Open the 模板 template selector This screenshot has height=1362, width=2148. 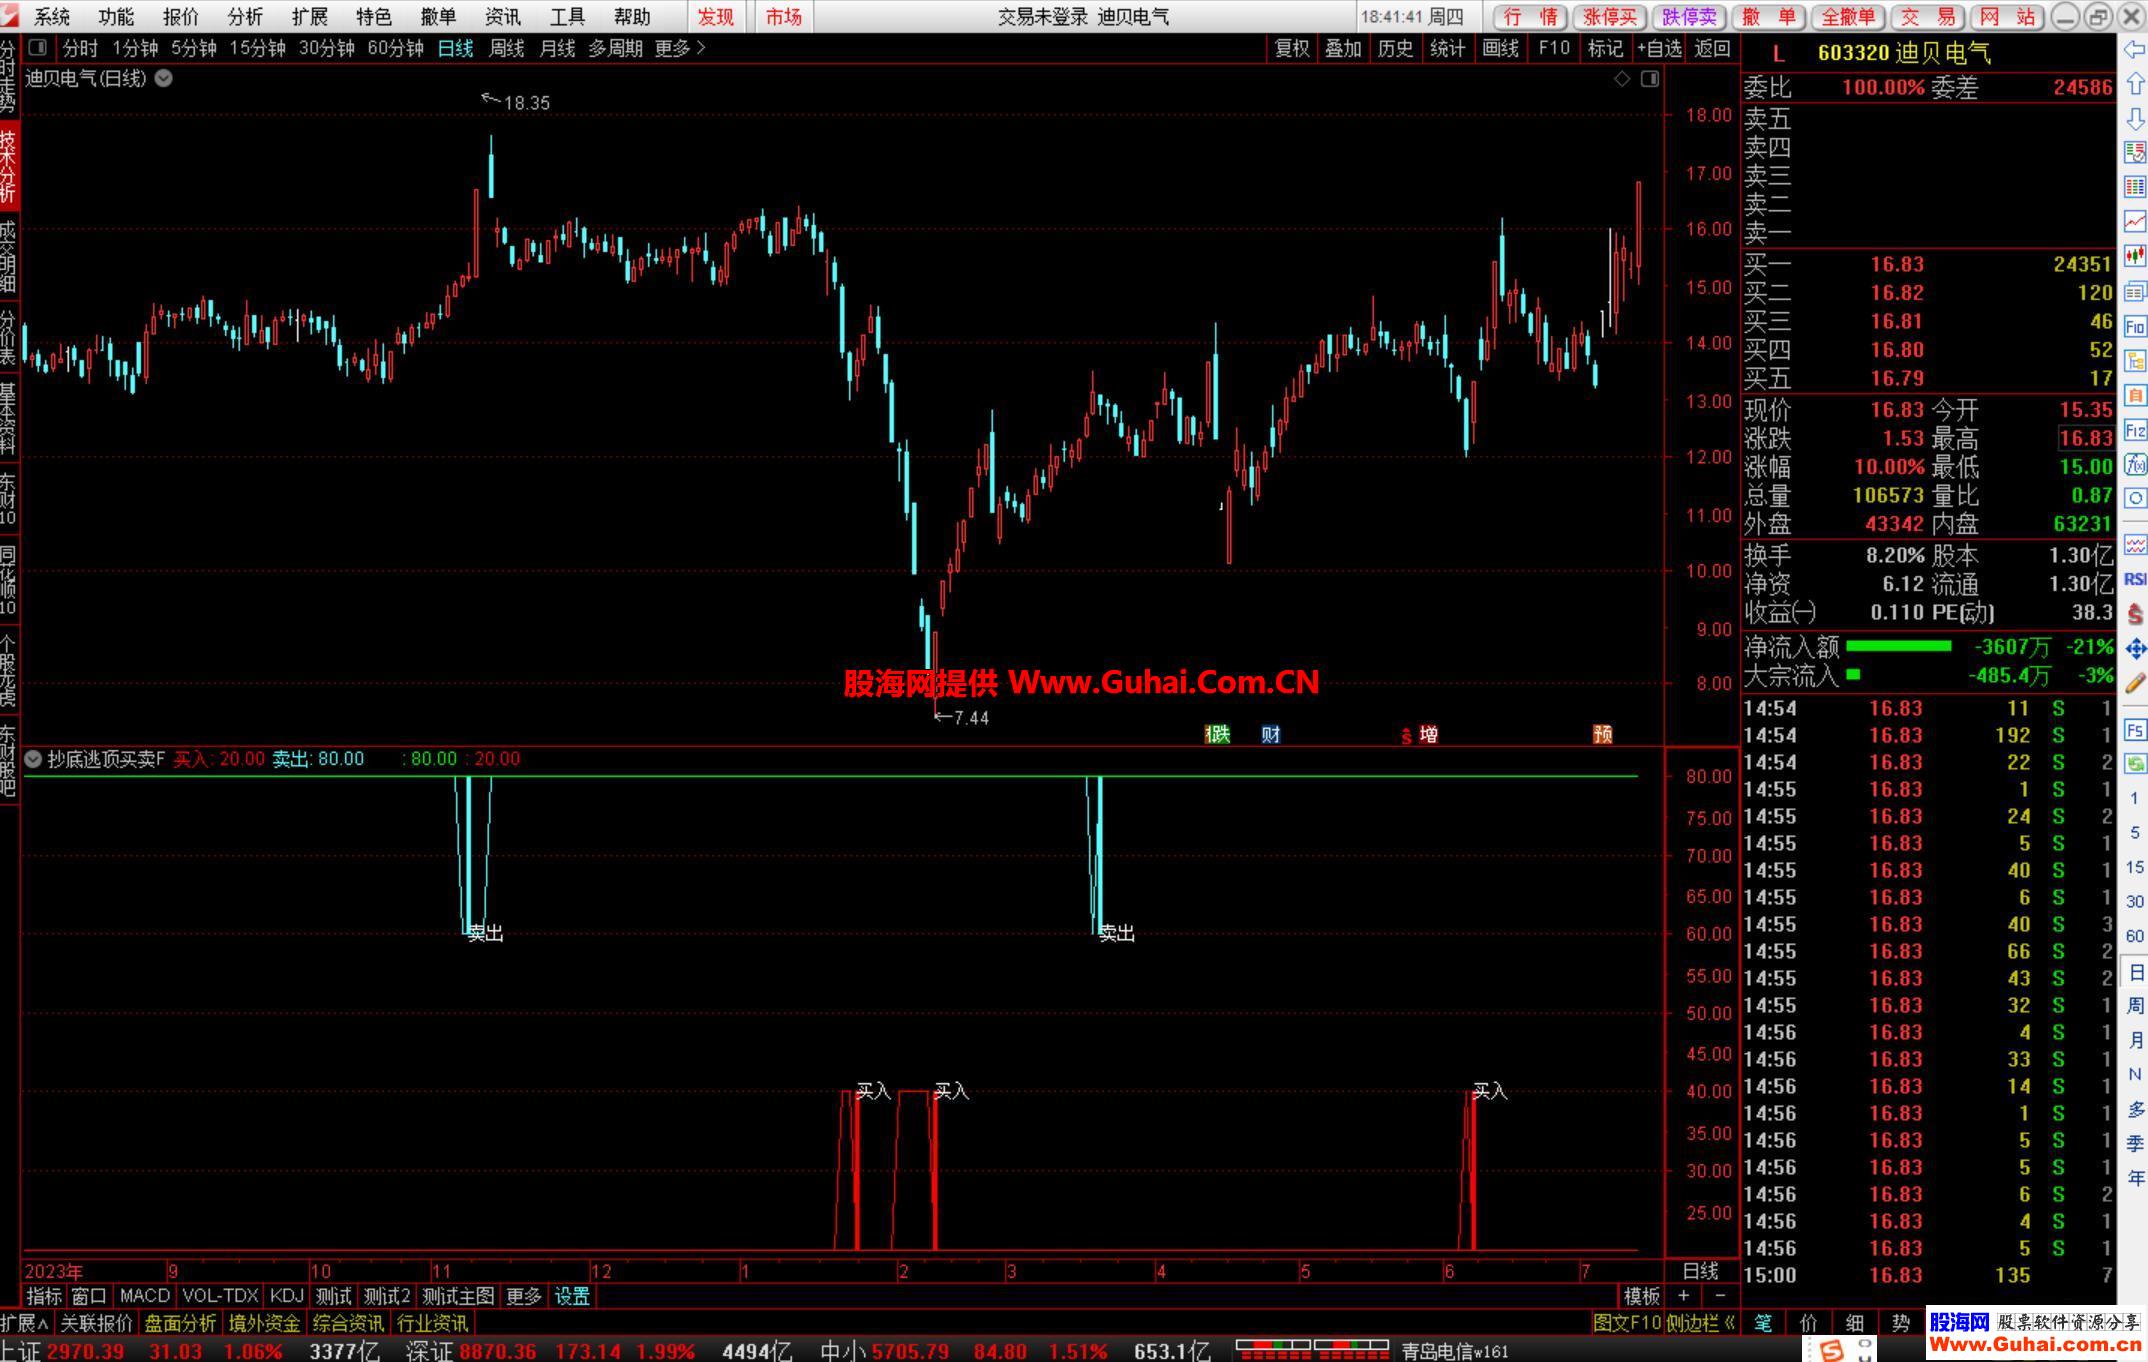pyautogui.click(x=1642, y=1297)
